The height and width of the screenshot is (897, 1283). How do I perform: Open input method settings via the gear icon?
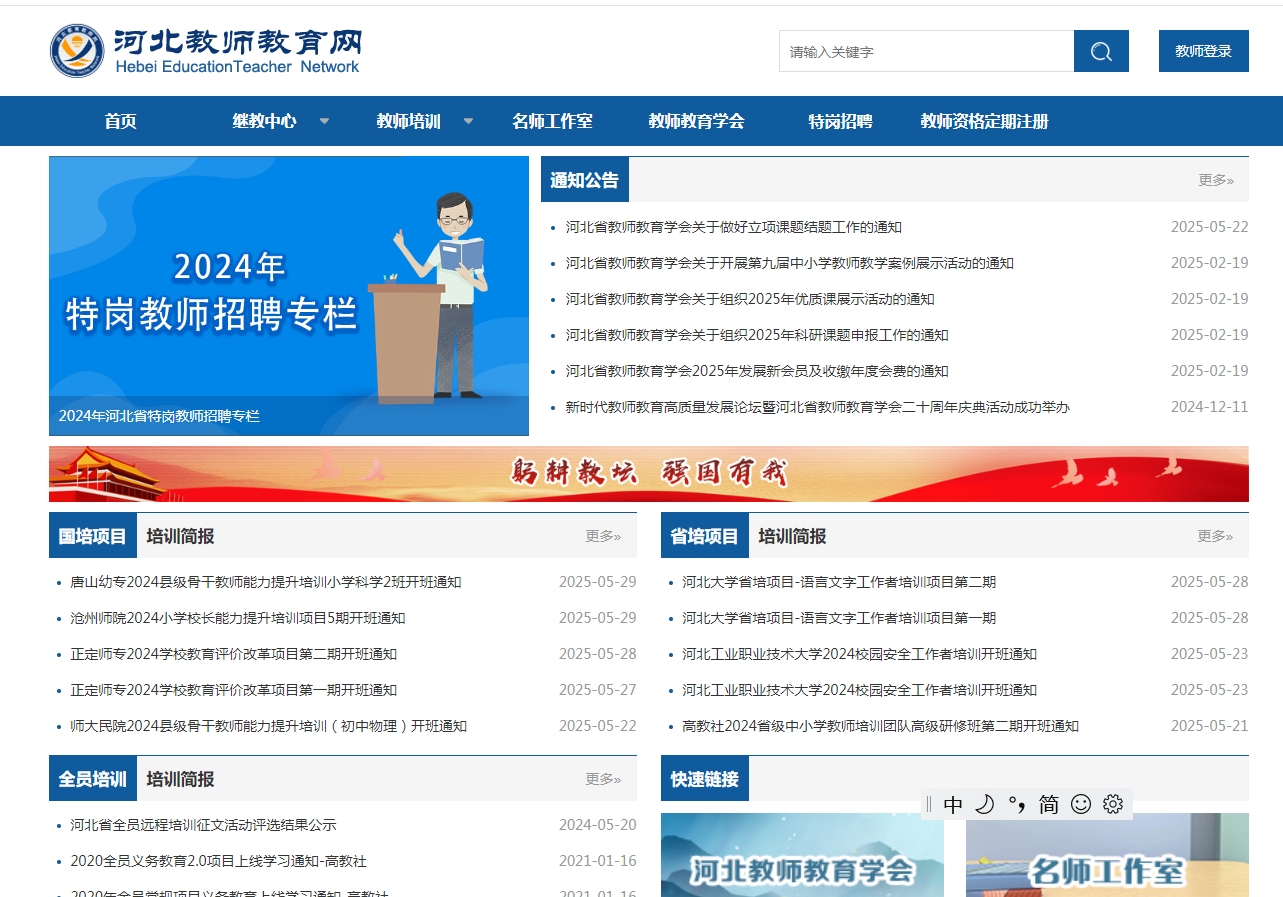[x=1111, y=803]
